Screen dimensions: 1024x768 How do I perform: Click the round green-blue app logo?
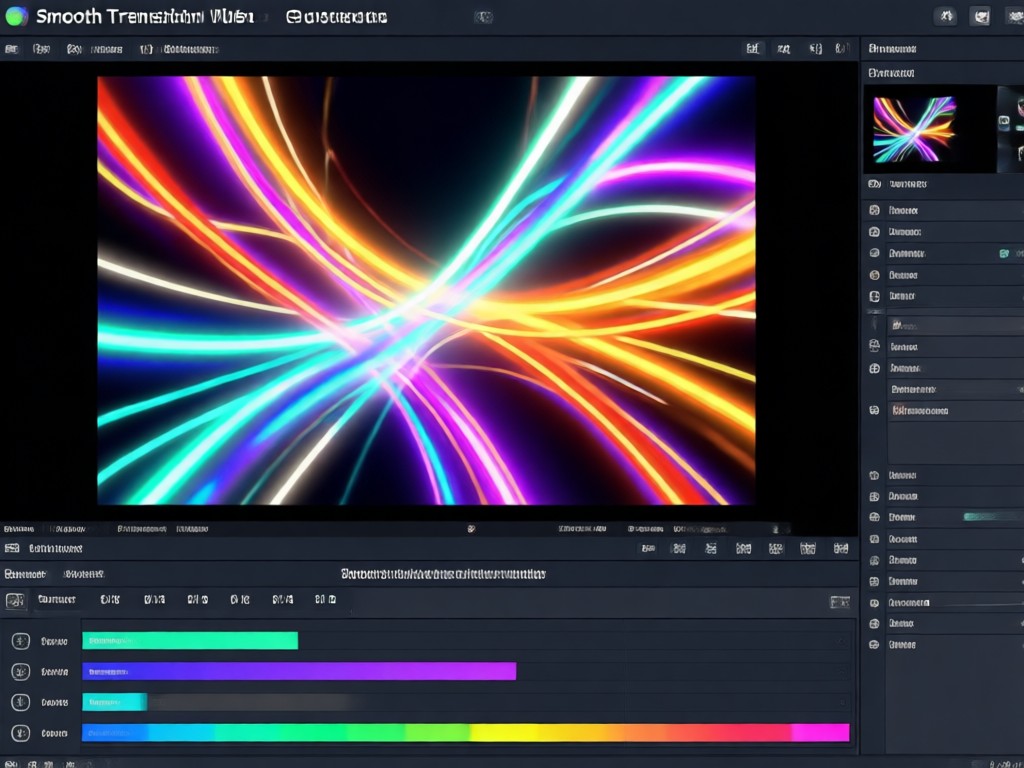pyautogui.click(x=16, y=16)
